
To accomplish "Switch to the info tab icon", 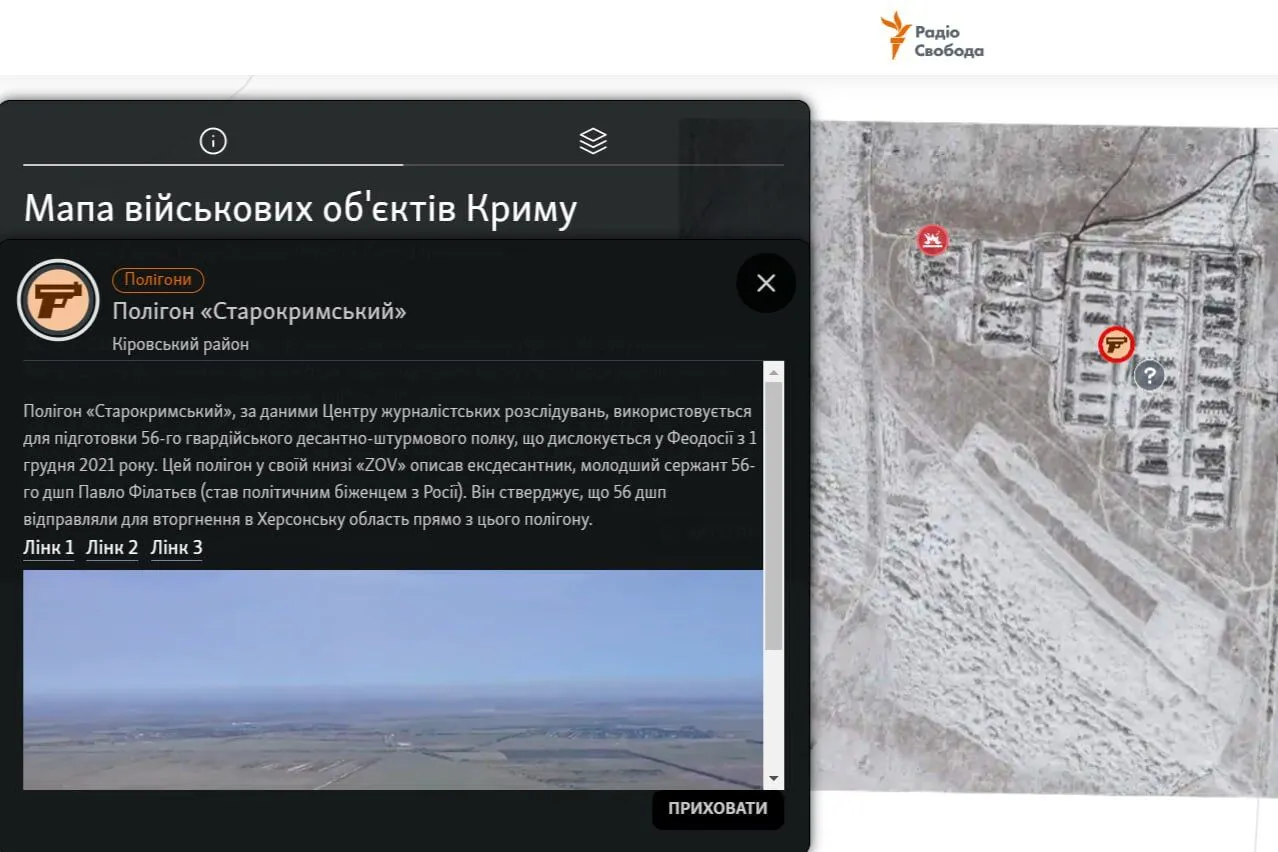I will point(213,141).
